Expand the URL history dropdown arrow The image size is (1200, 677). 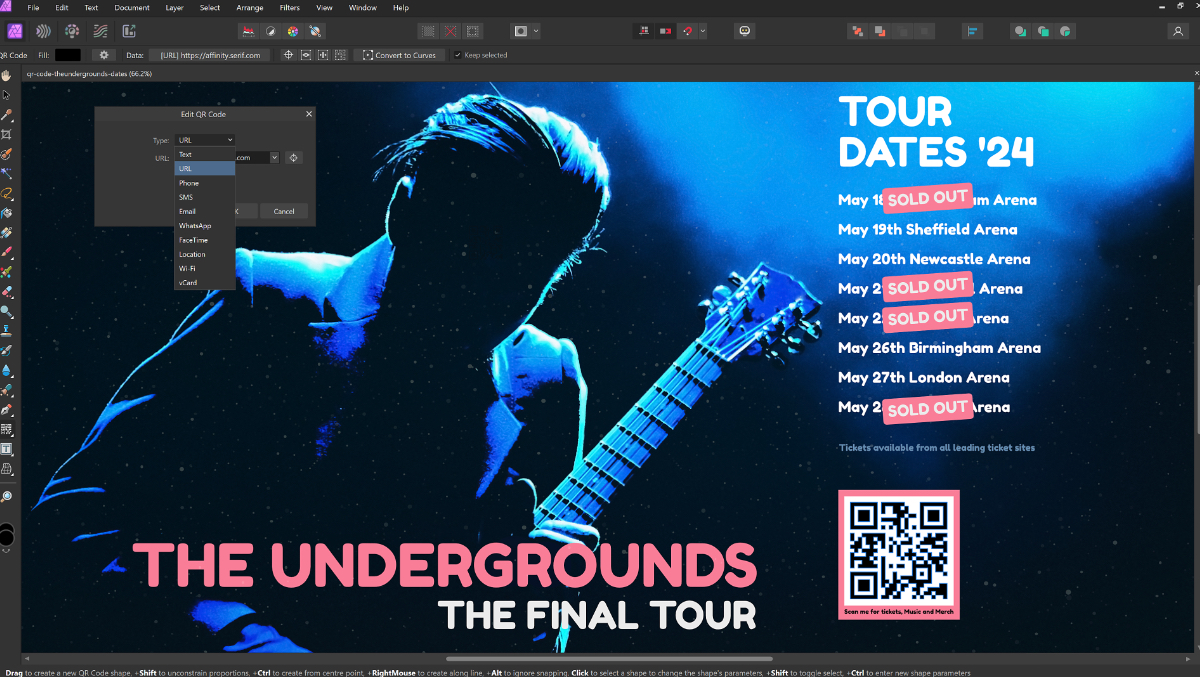tap(274, 157)
